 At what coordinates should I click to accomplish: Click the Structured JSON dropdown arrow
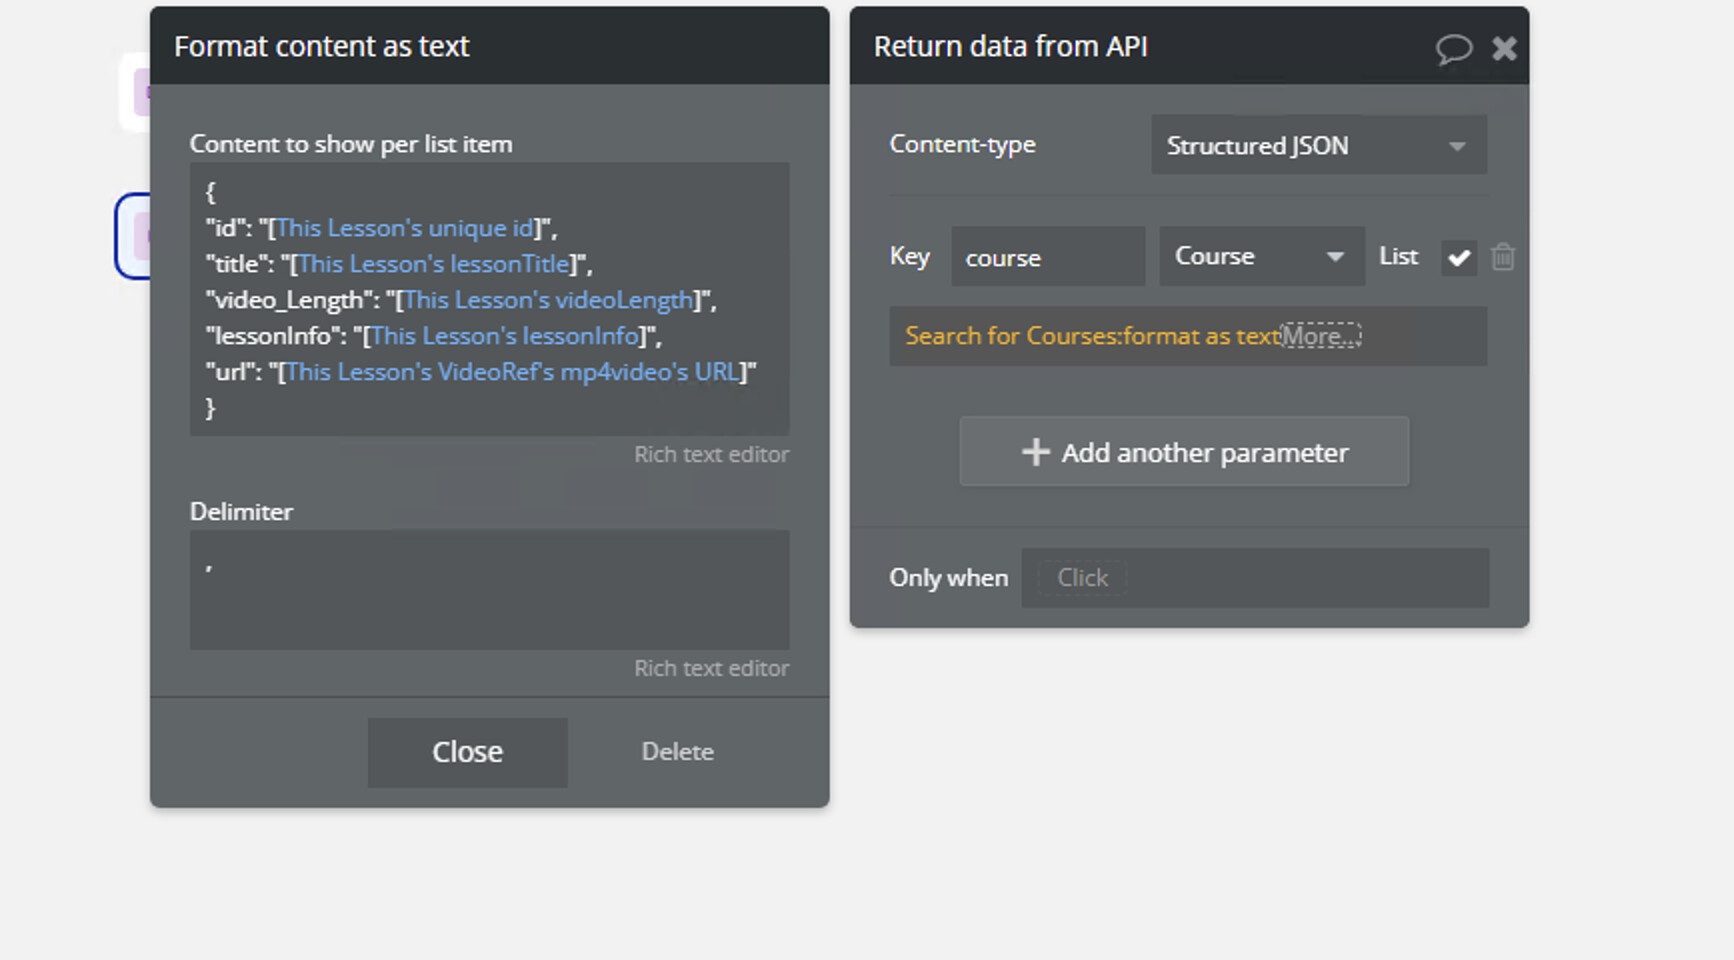(x=1457, y=147)
